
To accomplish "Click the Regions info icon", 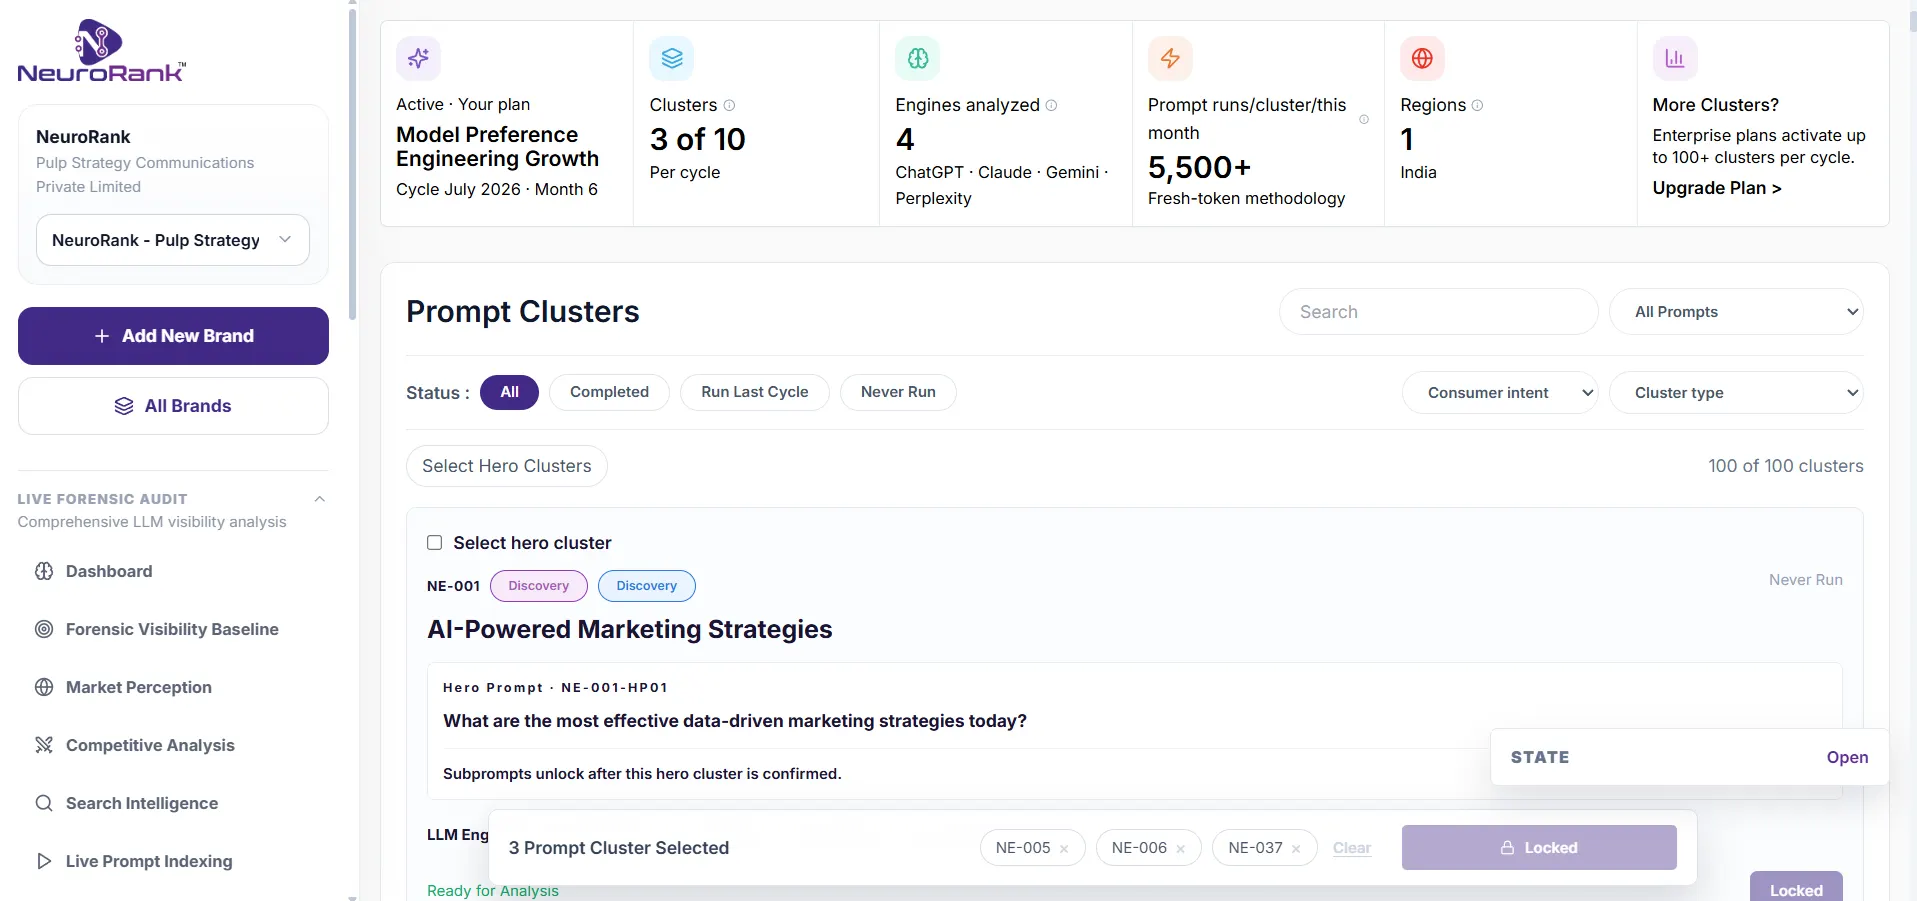I will (1477, 105).
